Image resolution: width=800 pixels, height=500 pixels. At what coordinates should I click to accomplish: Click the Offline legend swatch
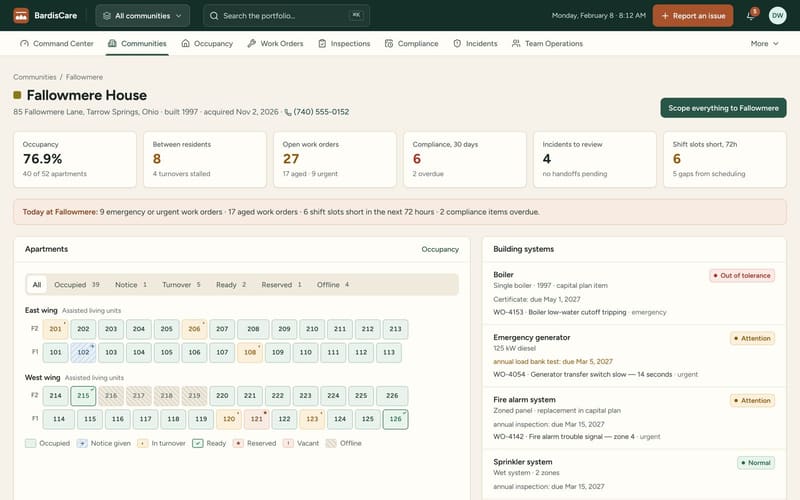331,443
